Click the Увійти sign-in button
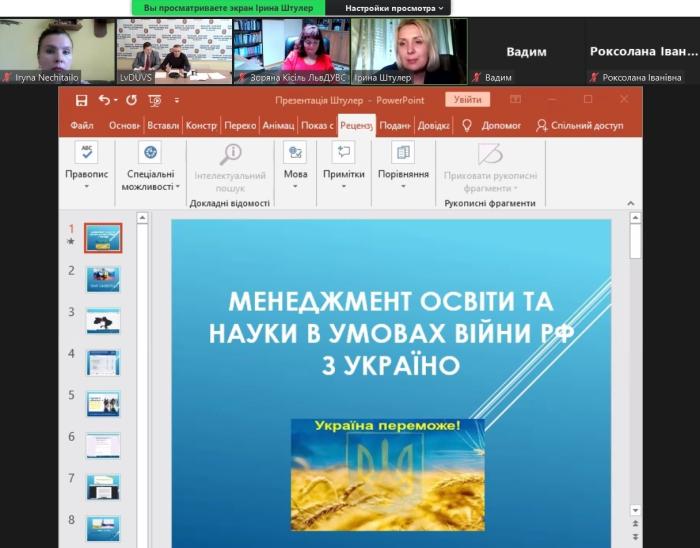This screenshot has width=700, height=548. [467, 100]
